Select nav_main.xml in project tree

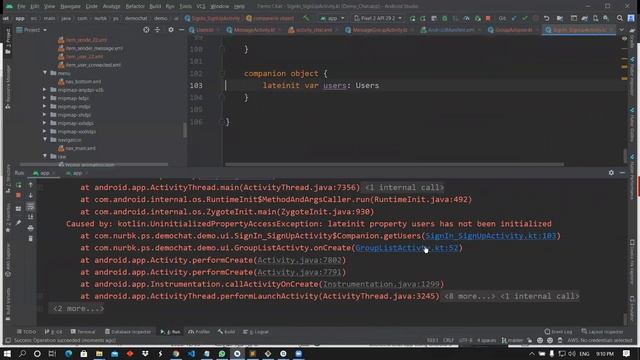coord(76,148)
